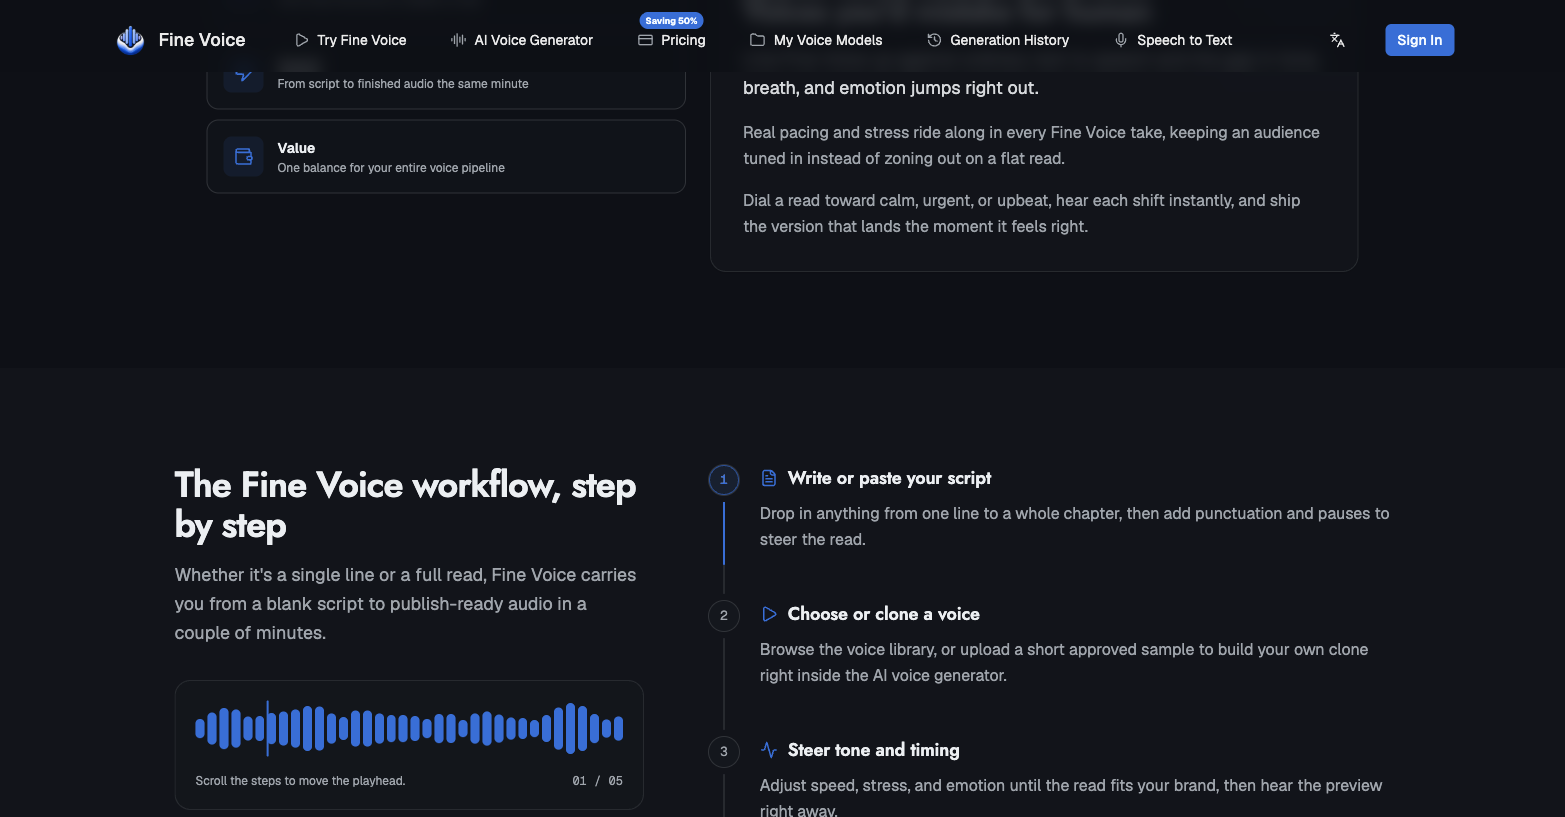Click the folder icon for My Voice Models
Image resolution: width=1565 pixels, height=817 pixels.
[x=757, y=40]
